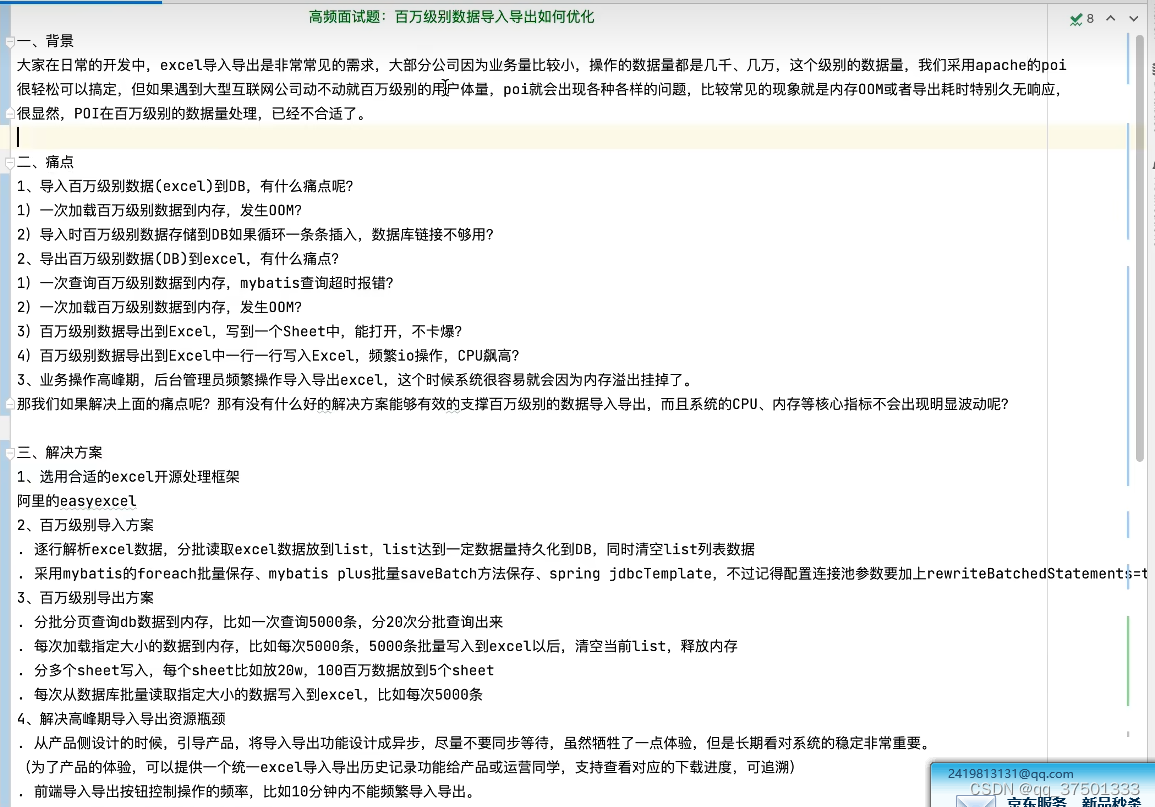This screenshot has height=807, width=1155.
Task: Collapse the "二、痛点" section fold marker
Action: (x=8, y=161)
